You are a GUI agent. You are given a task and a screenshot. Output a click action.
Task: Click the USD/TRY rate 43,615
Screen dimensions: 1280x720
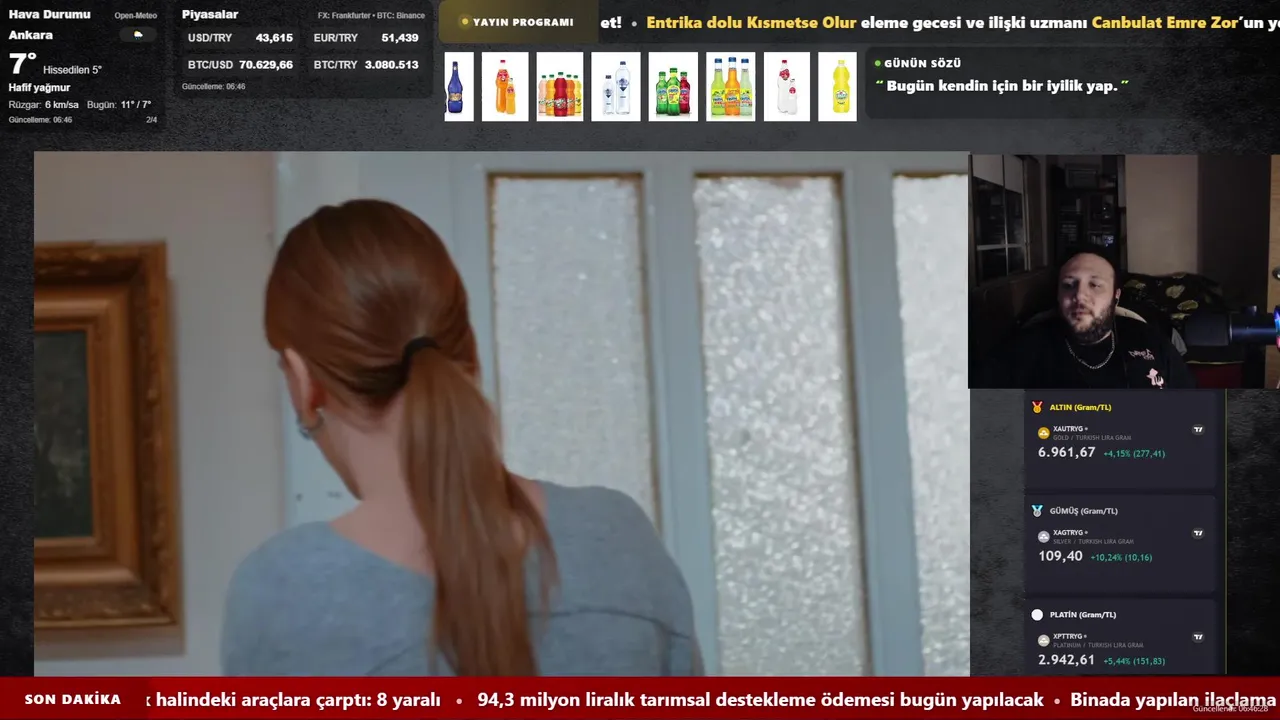pos(274,38)
